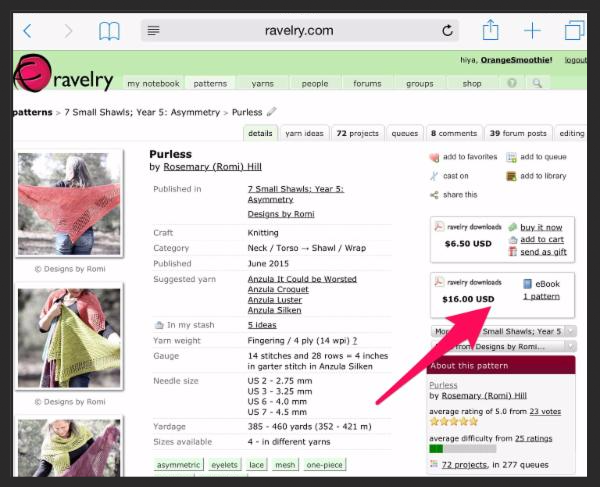
Task: Expand More from 7 Small Shawls dropdown
Action: (502, 331)
